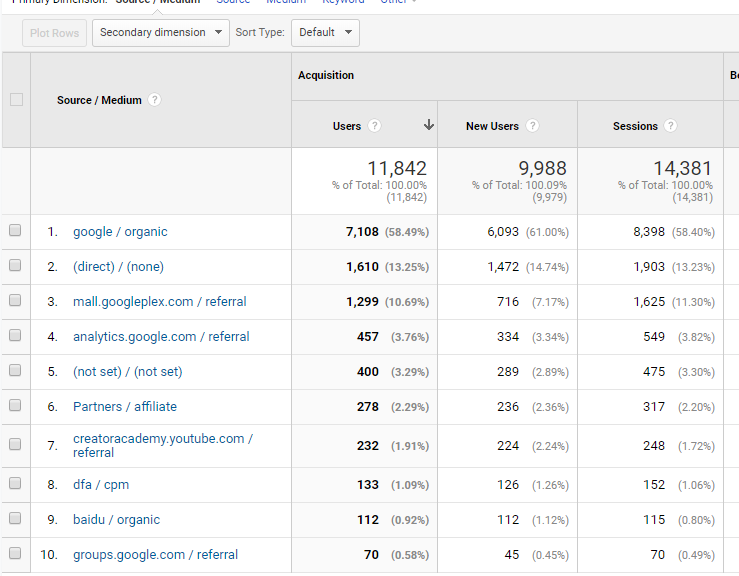This screenshot has width=739, height=576.
Task: Open Partners / affiliate source link
Action: [x=125, y=406]
